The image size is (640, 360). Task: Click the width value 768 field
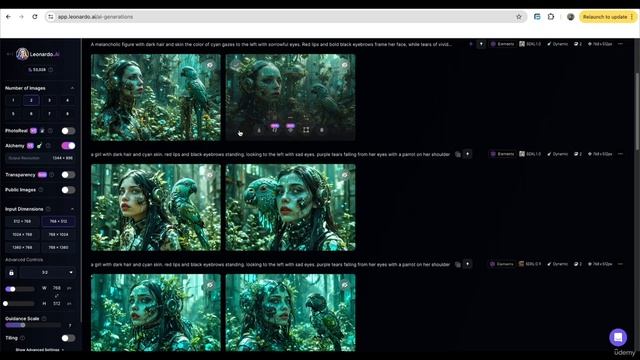[57, 288]
